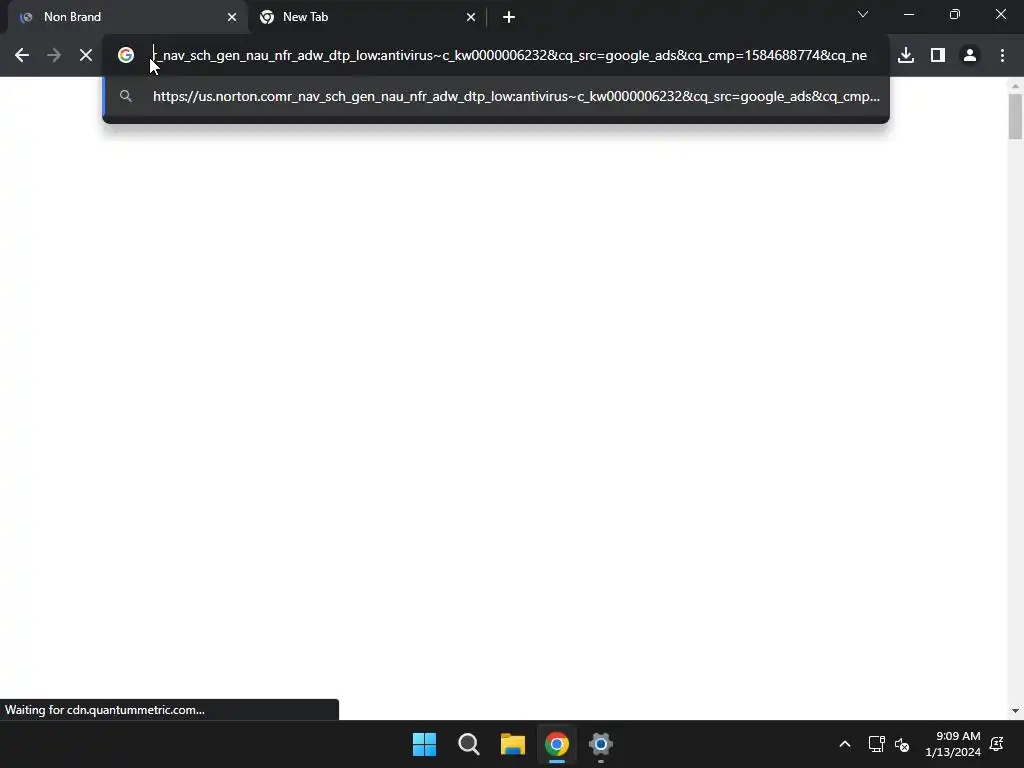This screenshot has width=1024, height=768.
Task: Switch to the New Tab tab
Action: pyautogui.click(x=367, y=17)
